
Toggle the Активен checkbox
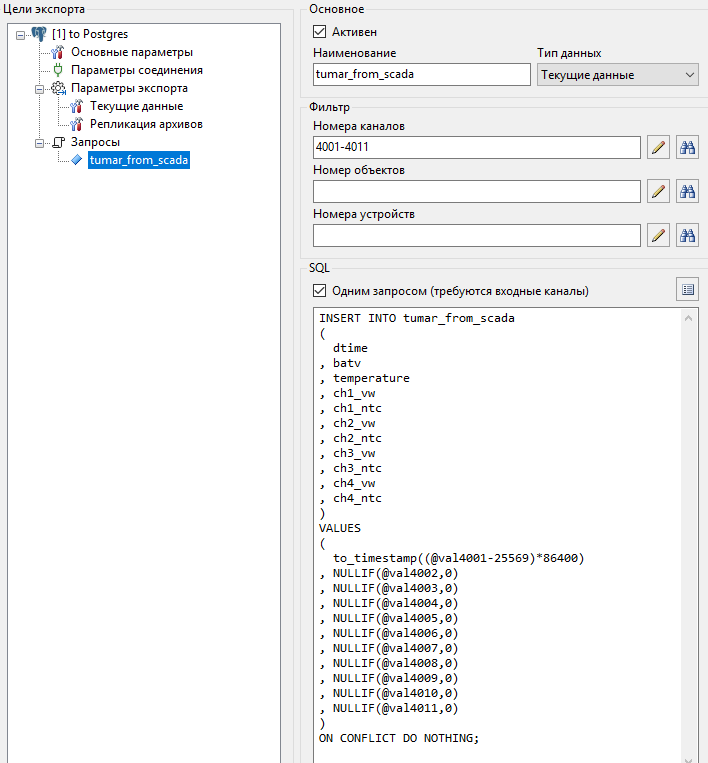pos(319,32)
